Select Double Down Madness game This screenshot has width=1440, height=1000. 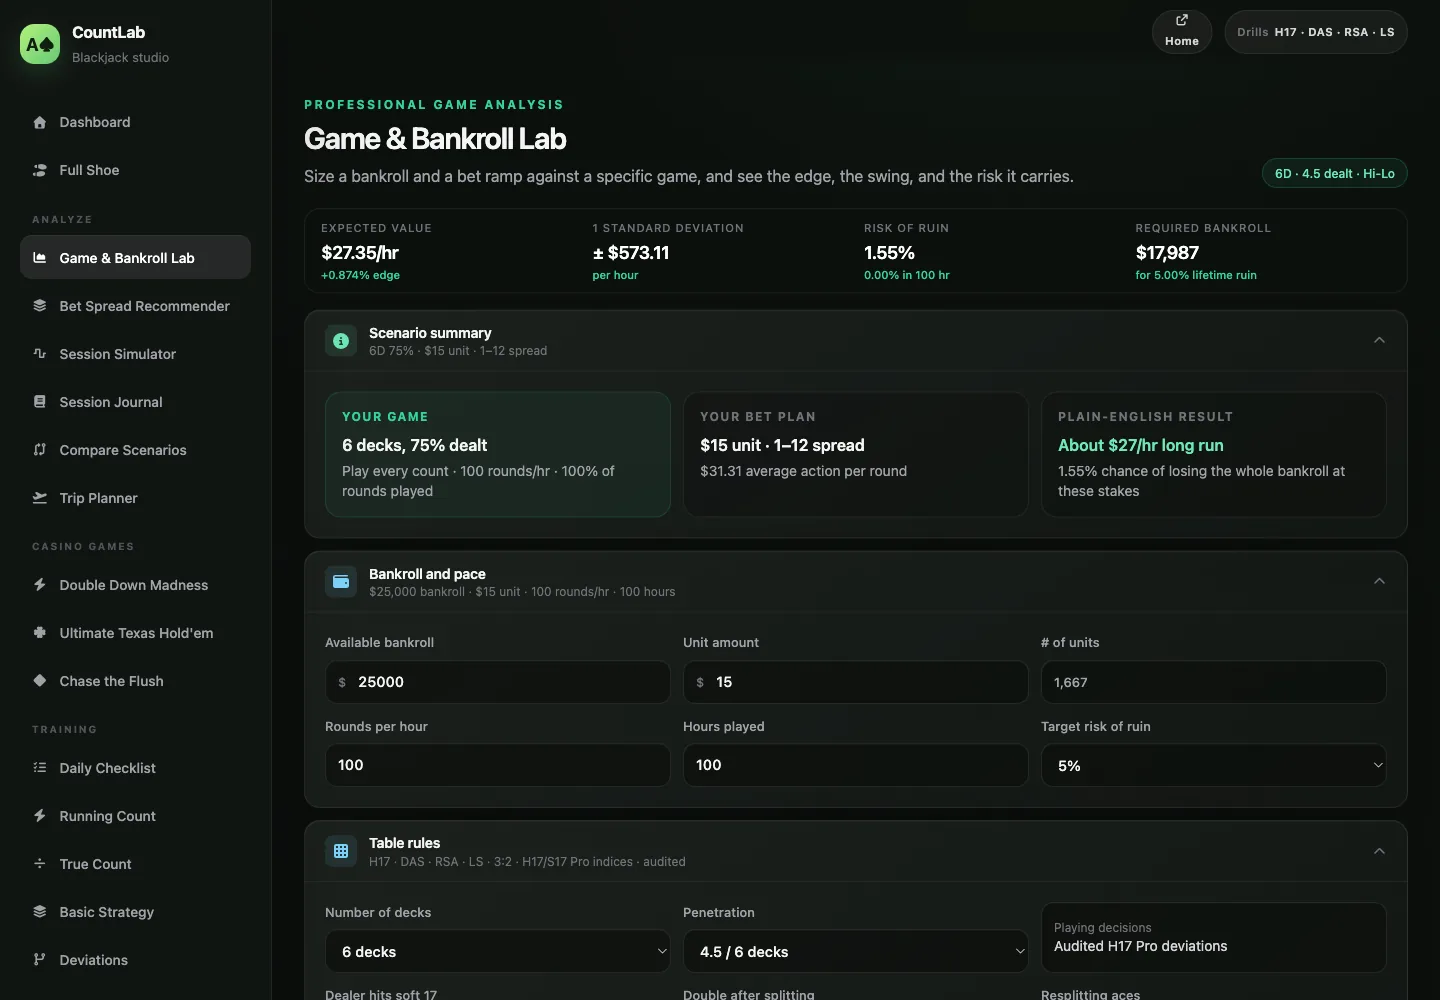(x=135, y=585)
